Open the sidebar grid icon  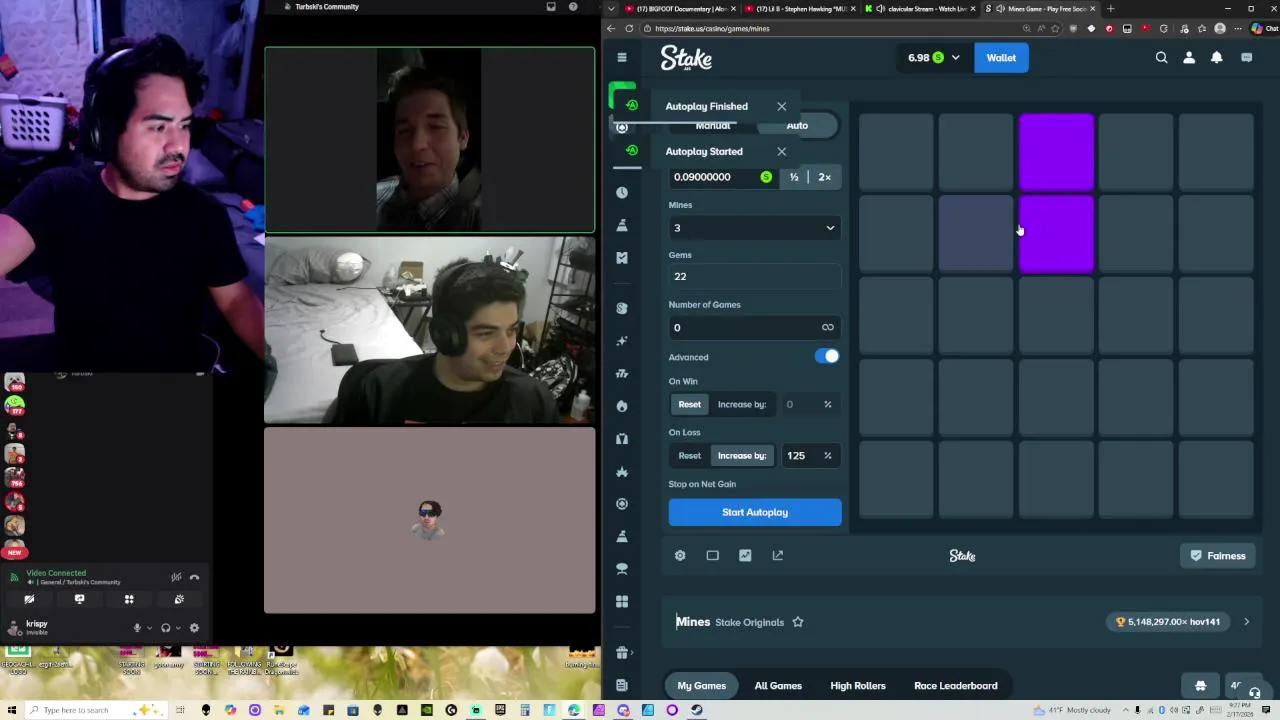[622, 601]
